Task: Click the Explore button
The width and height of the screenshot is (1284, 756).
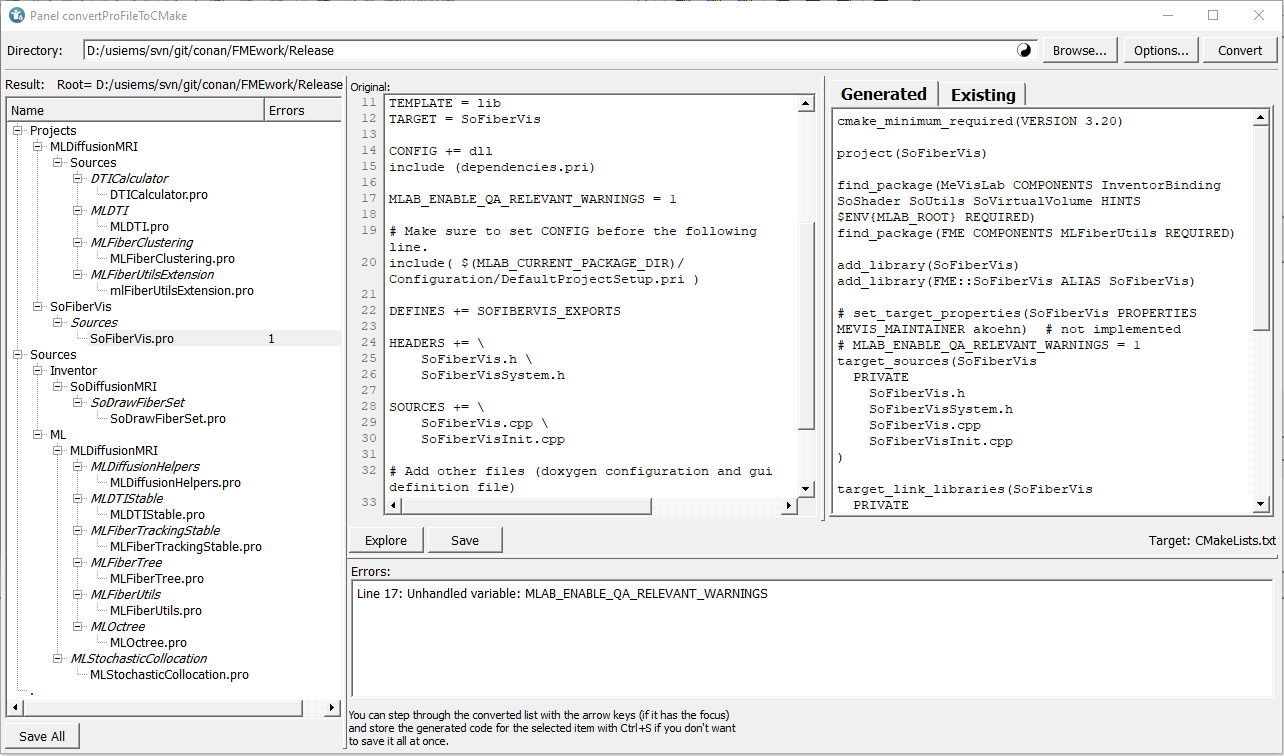Action: 386,540
